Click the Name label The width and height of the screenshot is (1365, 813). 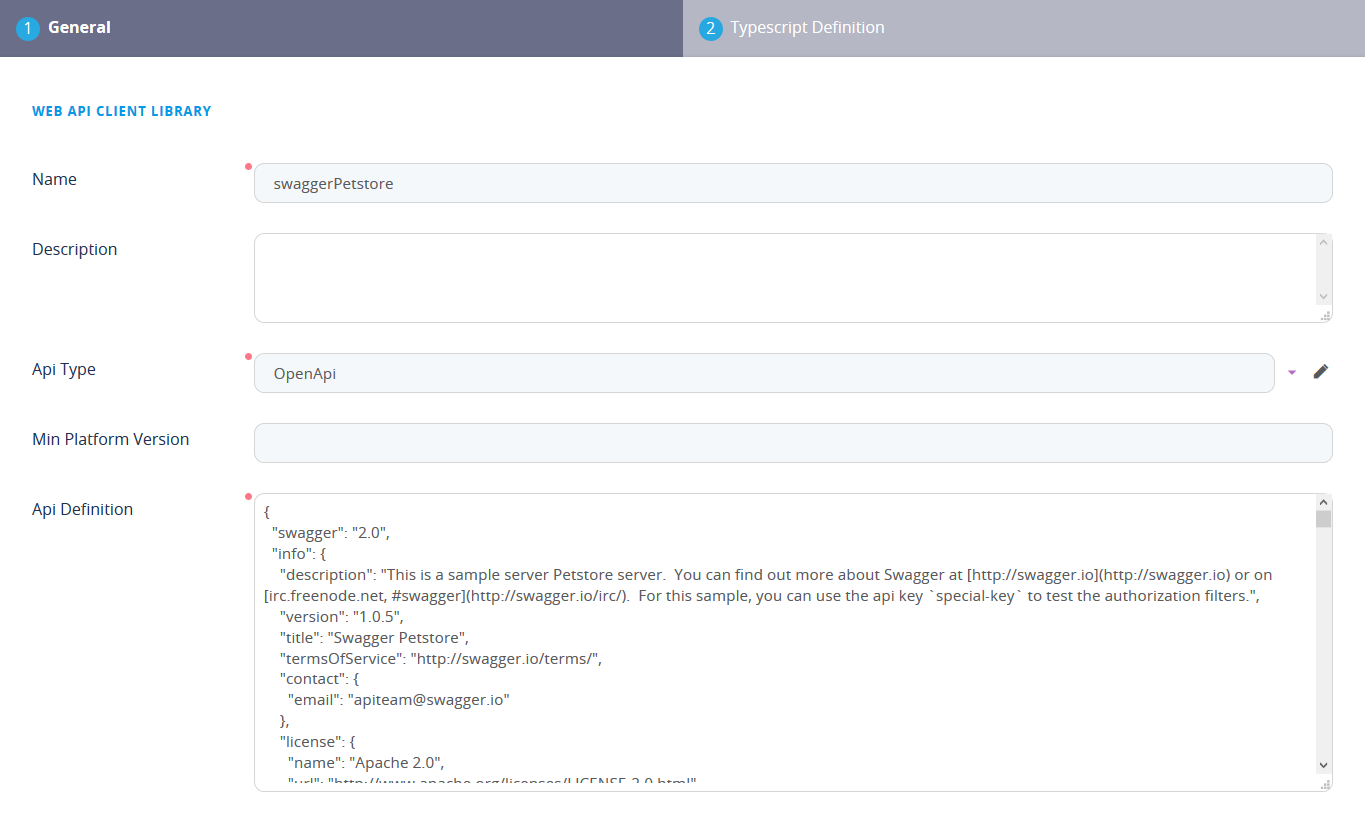click(54, 179)
